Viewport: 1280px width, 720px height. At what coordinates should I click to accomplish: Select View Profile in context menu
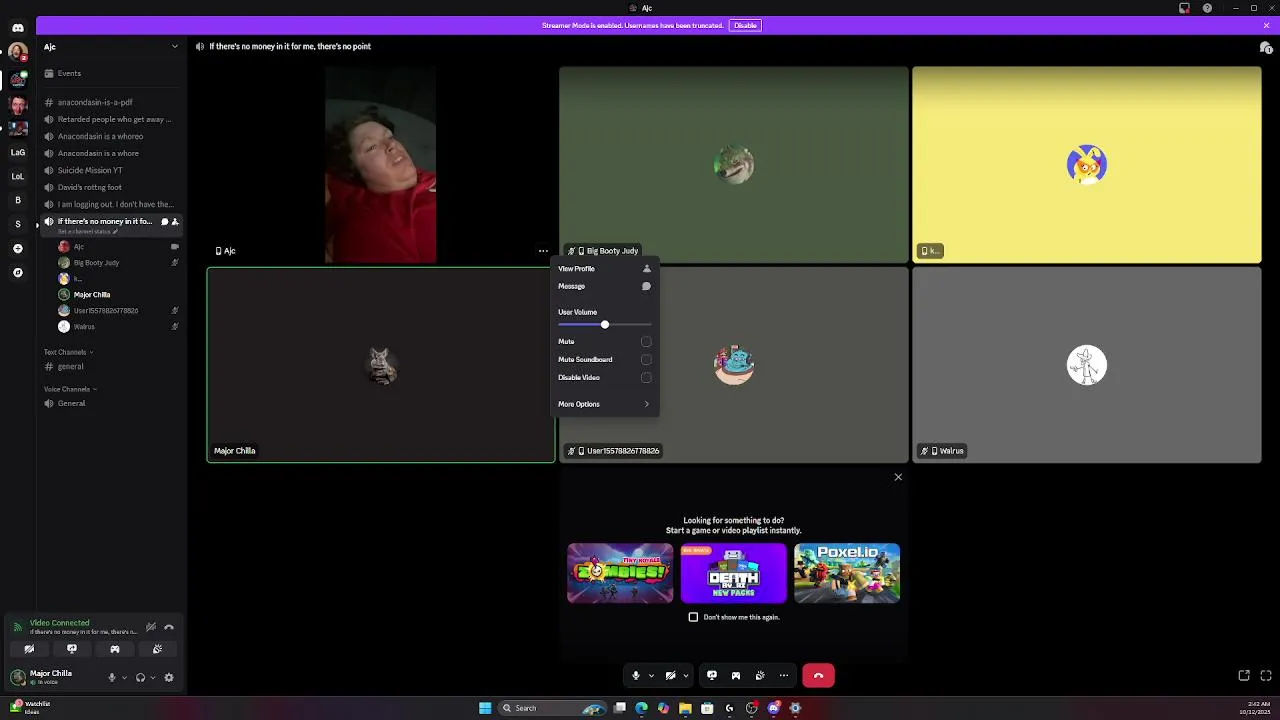click(x=604, y=269)
